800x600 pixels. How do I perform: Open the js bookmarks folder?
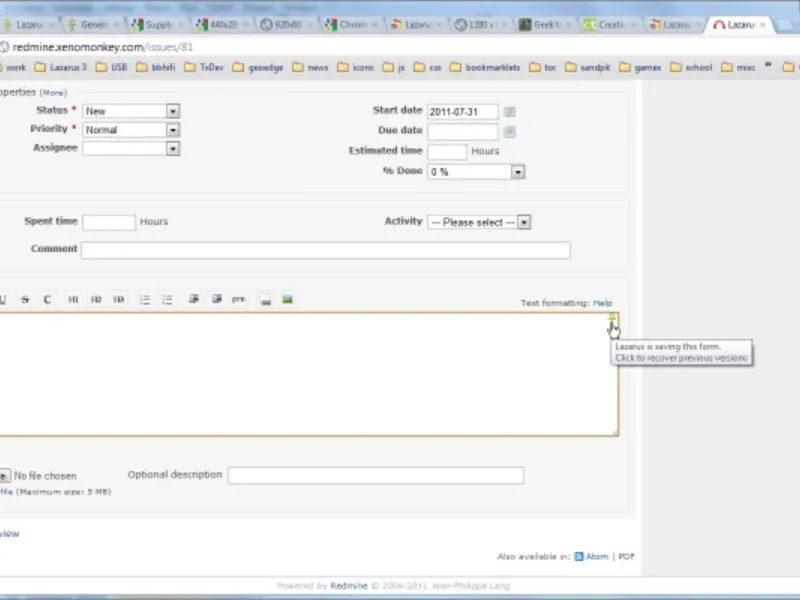[x=394, y=67]
